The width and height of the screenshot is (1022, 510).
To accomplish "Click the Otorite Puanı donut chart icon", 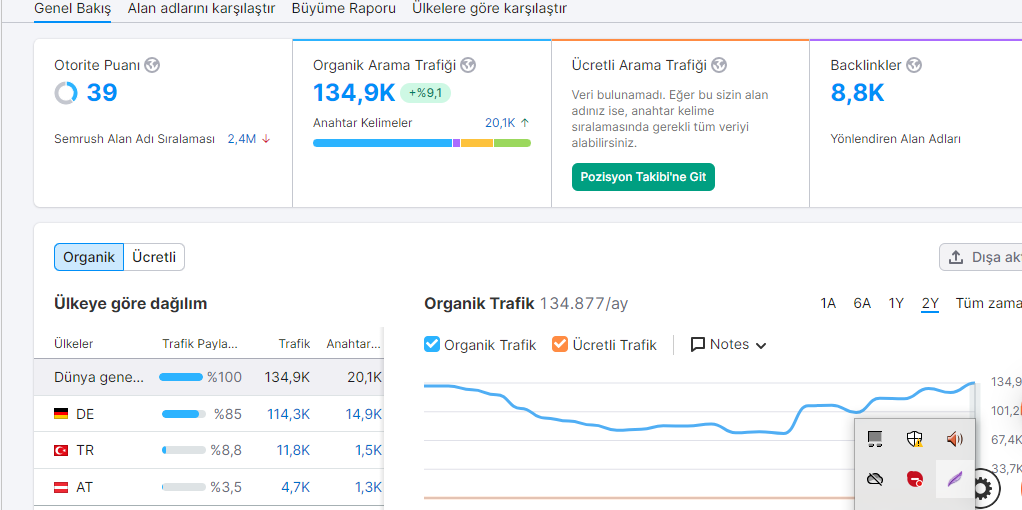I will [x=66, y=93].
